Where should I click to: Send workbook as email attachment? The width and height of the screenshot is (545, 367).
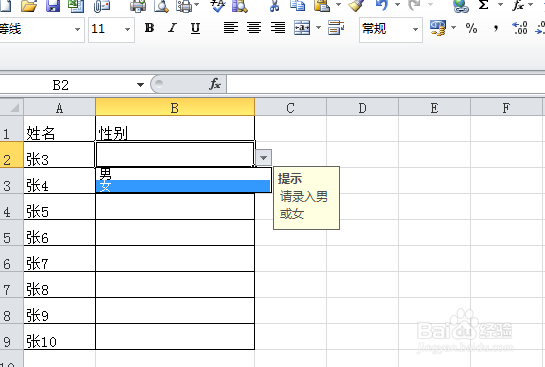(x=102, y=6)
